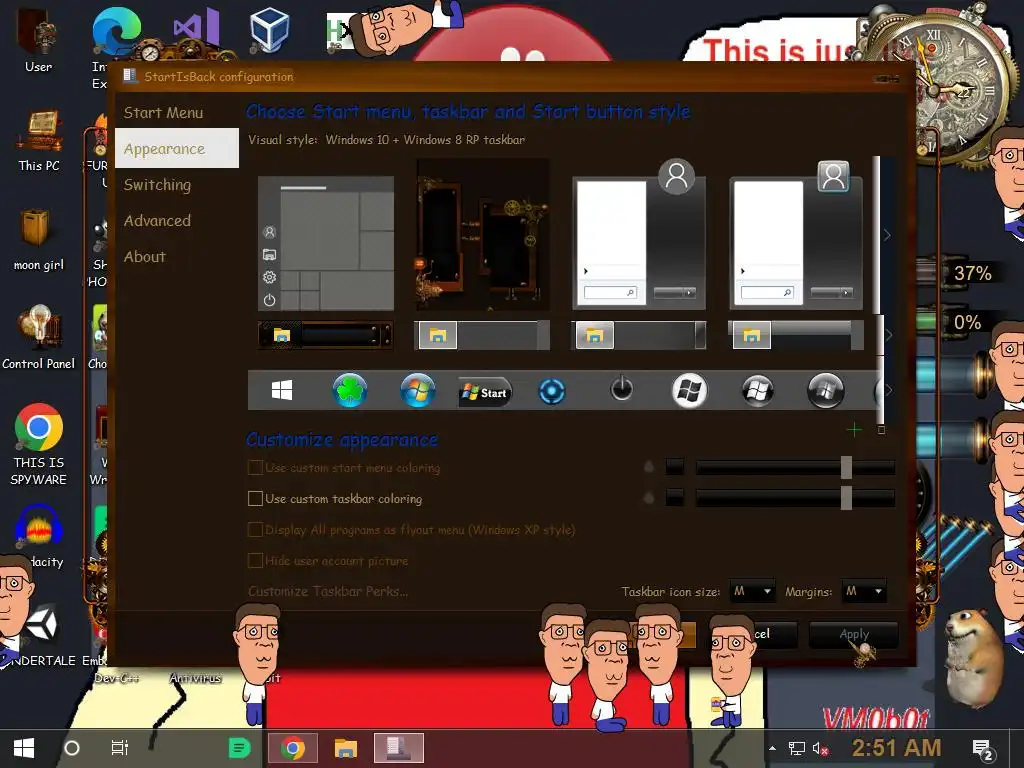The height and width of the screenshot is (768, 1024).
Task: Open Cortana circle on the taskbar
Action: point(72,748)
